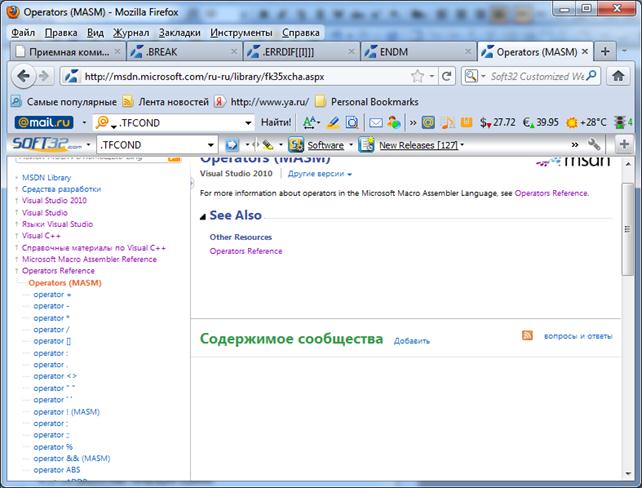This screenshot has height=488, width=642.
Task: Open the Журнал menu
Action: point(131,32)
